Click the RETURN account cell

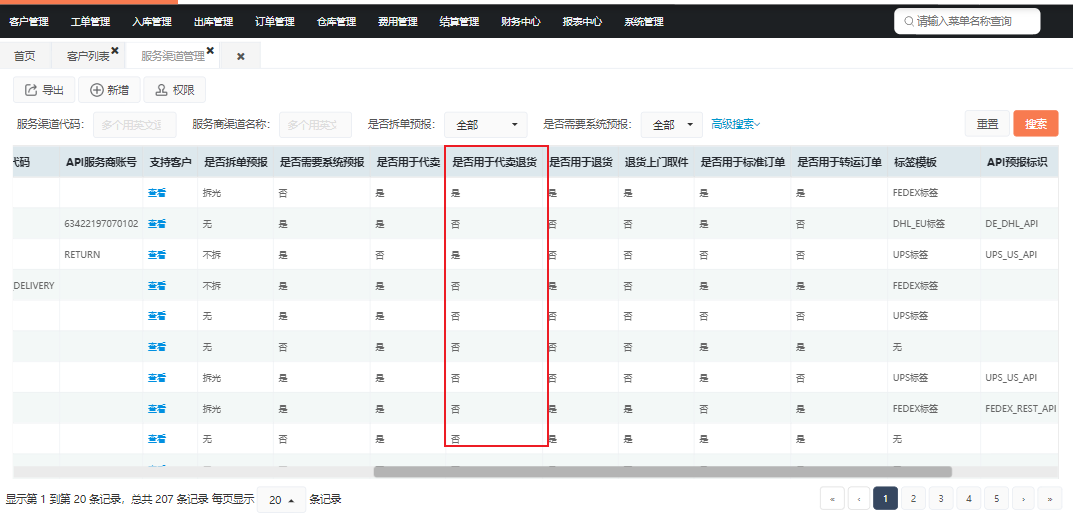point(82,254)
